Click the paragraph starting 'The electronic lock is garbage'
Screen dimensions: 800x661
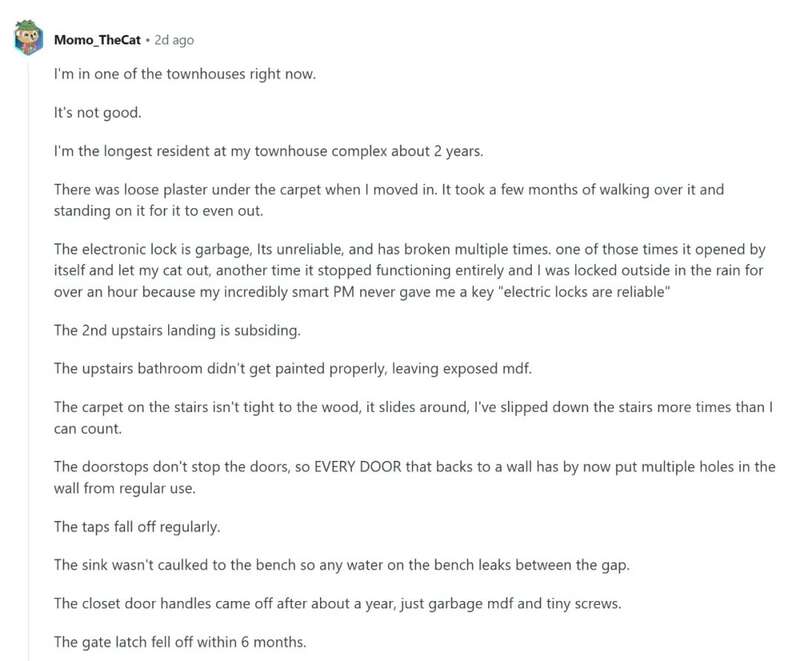tap(410, 270)
